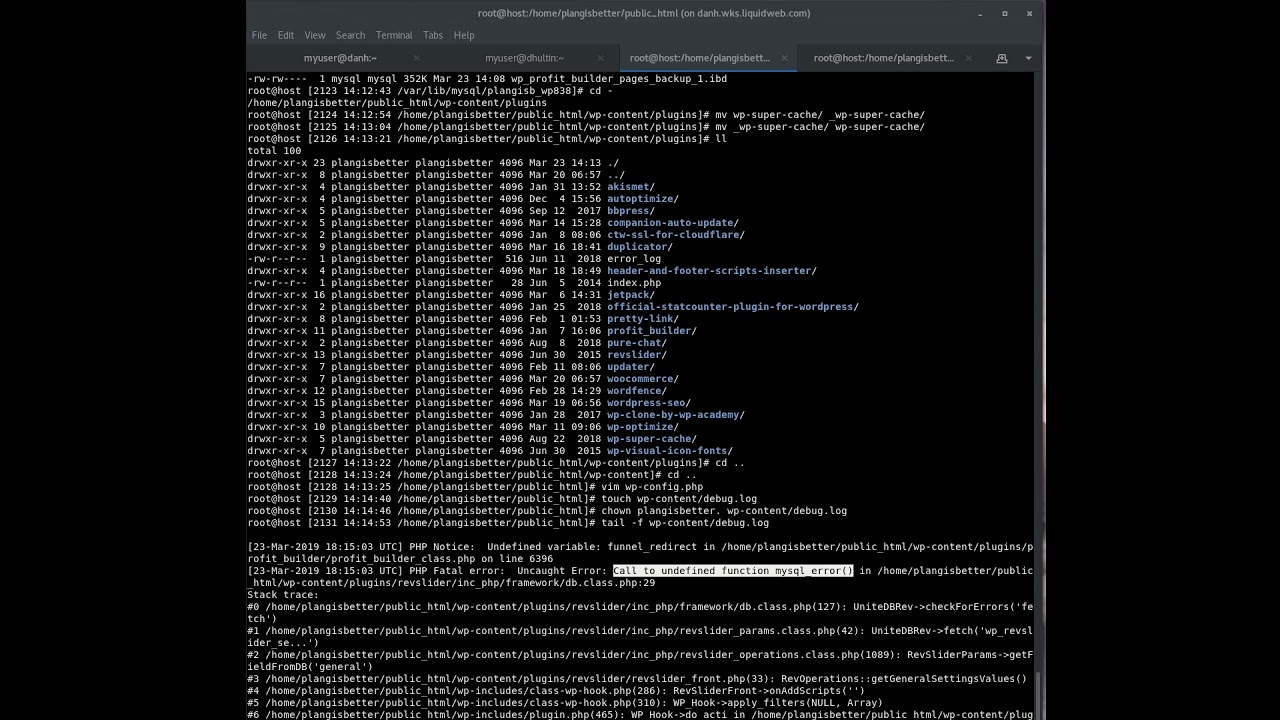Minimize the terminal window

tap(979, 14)
